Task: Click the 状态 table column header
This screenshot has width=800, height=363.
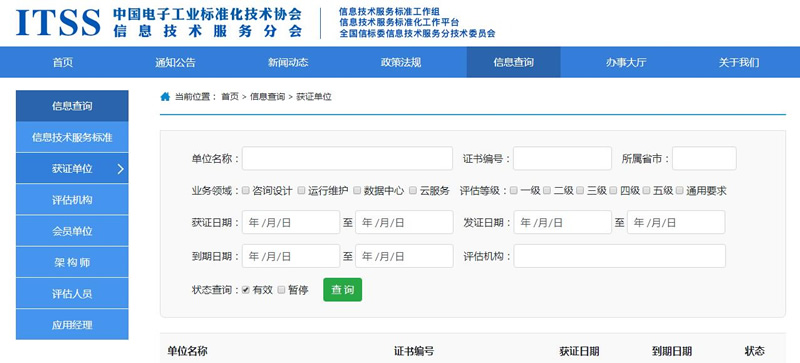Action: 755,351
